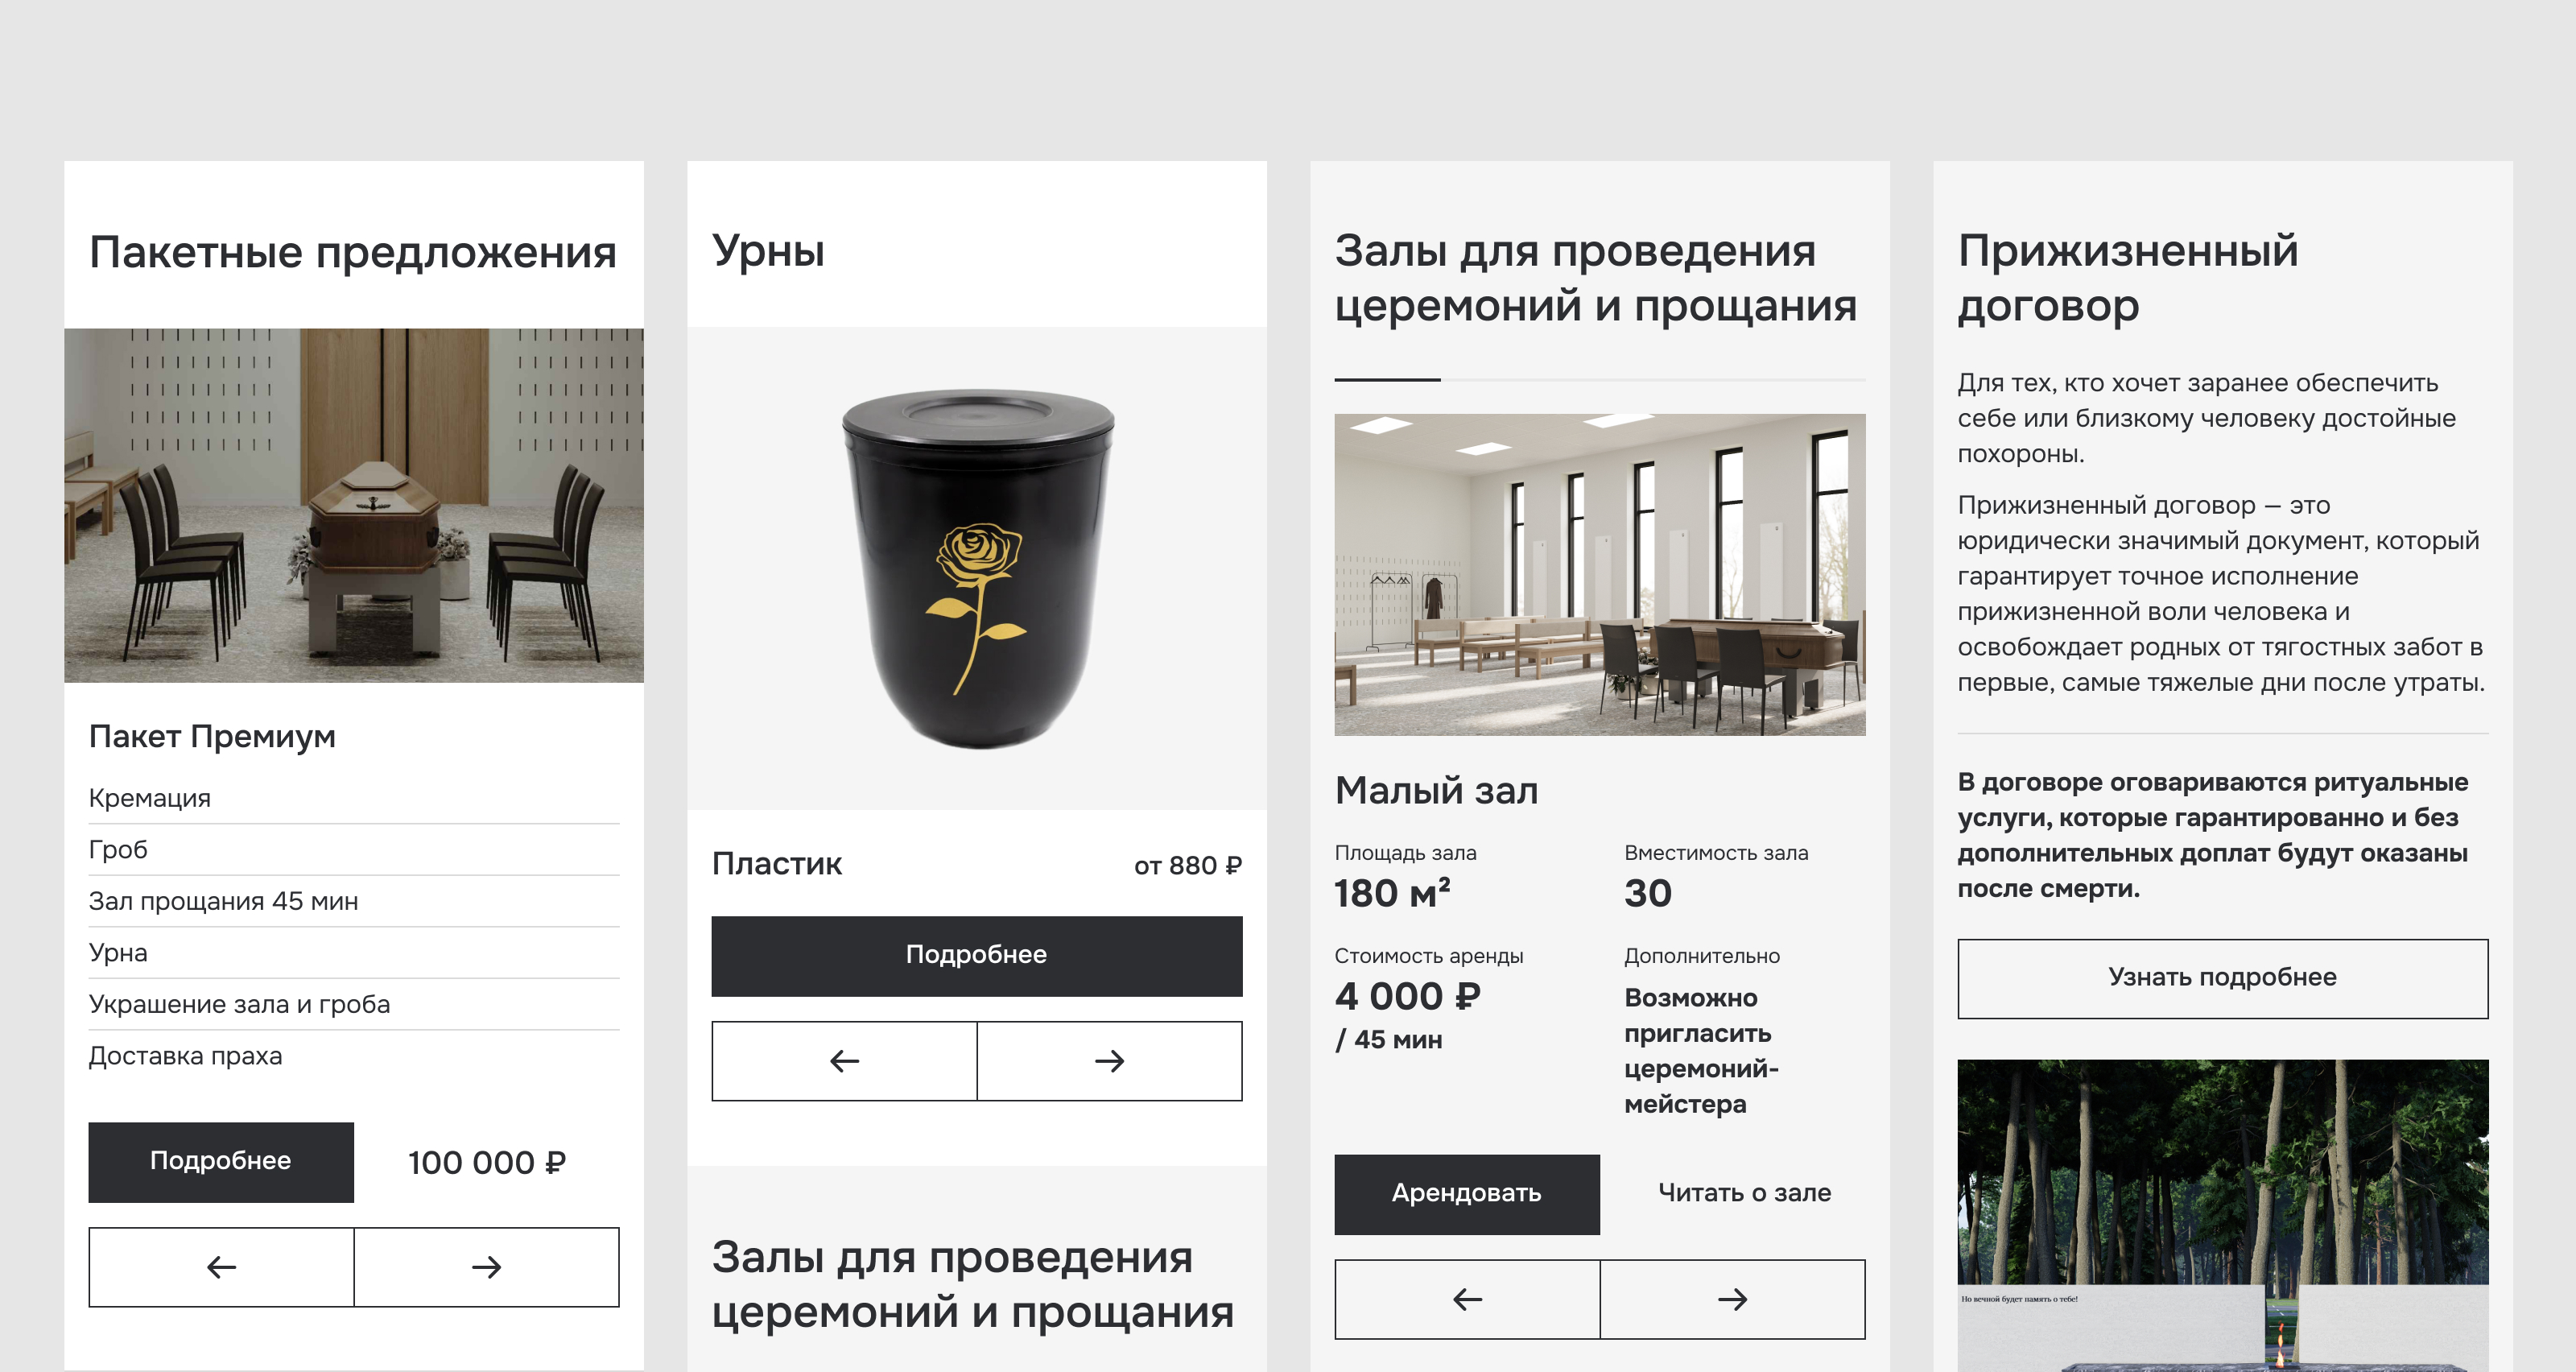The image size is (2576, 1372).
Task: Click the Пакет Премиум title
Action: [212, 737]
